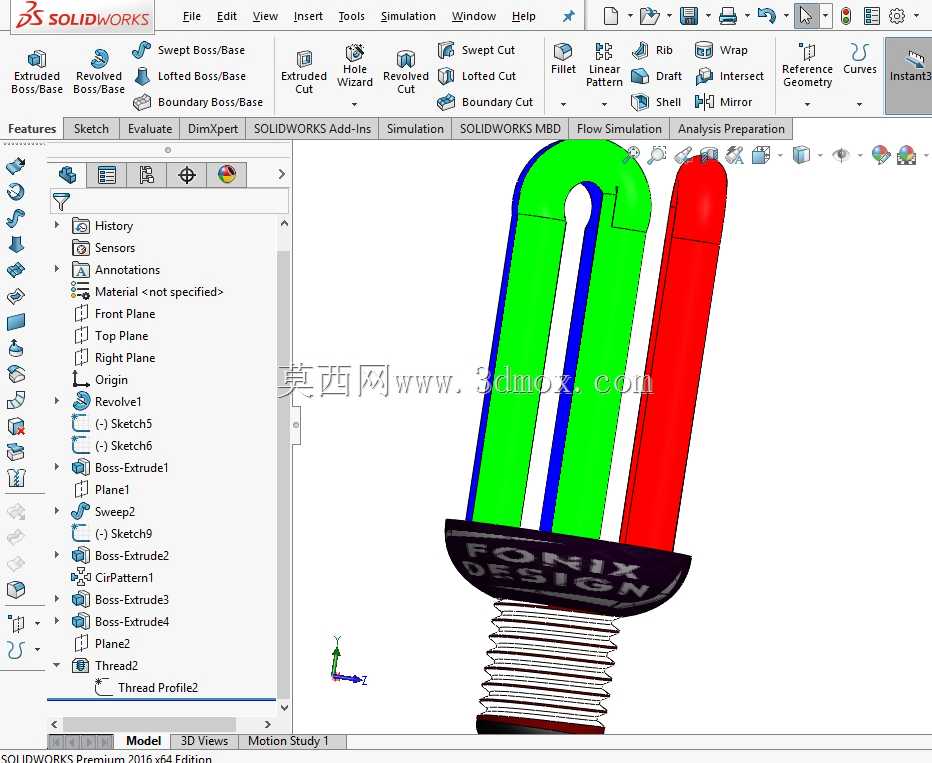Expand the Boss-Extrude2 feature
This screenshot has height=763, width=932.
(56, 555)
